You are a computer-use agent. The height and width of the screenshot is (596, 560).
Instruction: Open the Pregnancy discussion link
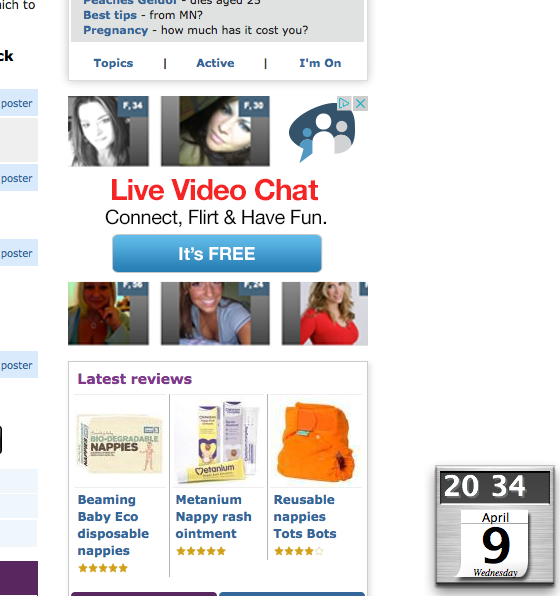(x=116, y=30)
